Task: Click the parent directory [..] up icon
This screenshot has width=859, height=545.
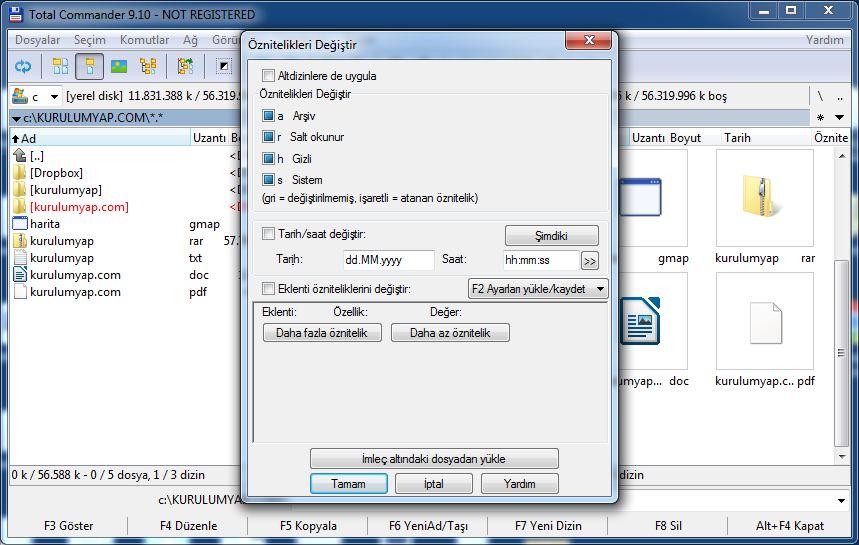Action: (x=20, y=156)
